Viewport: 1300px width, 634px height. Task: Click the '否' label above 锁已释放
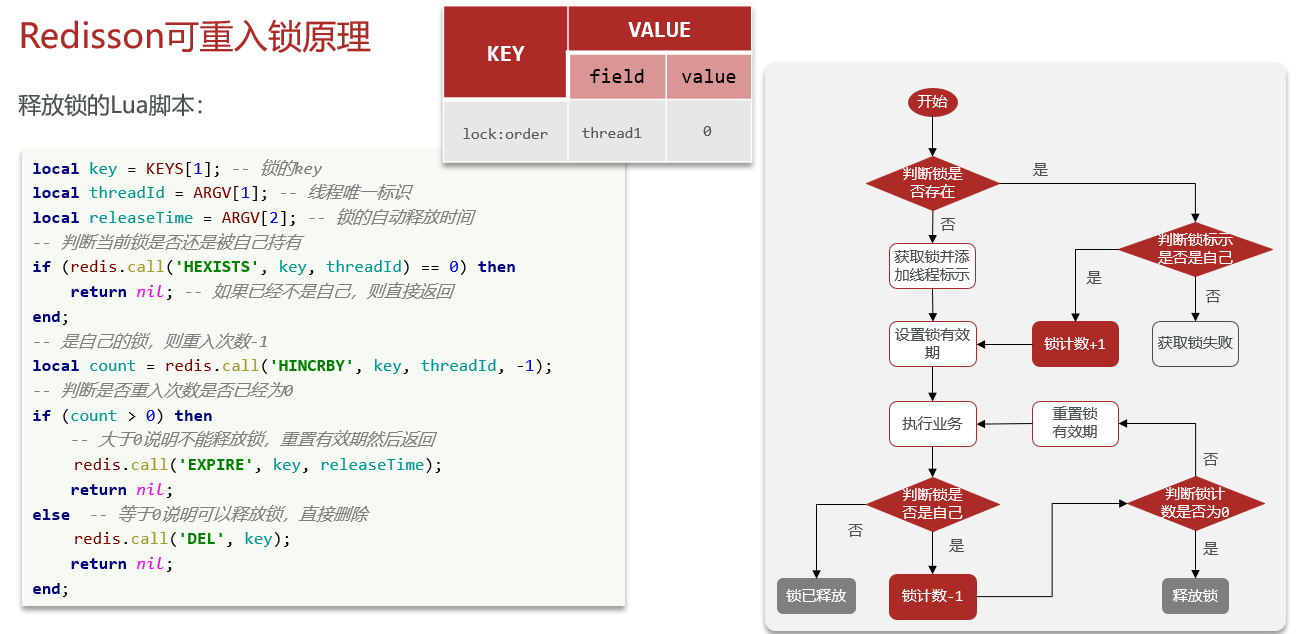pos(856,531)
